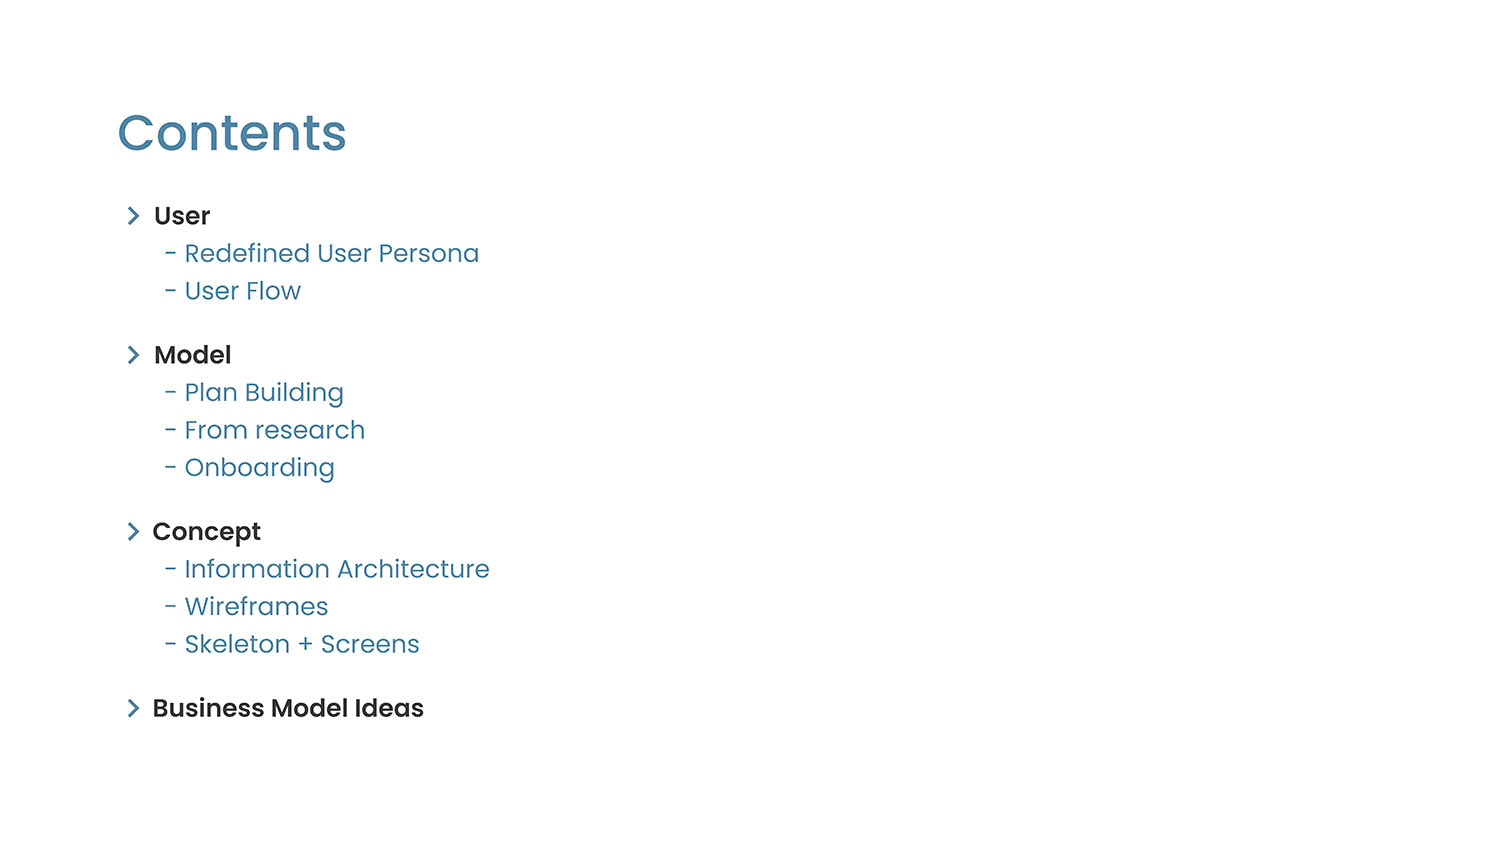Viewport: 1500px width, 844px height.
Task: Open the Plan Building entry
Action: coord(264,393)
